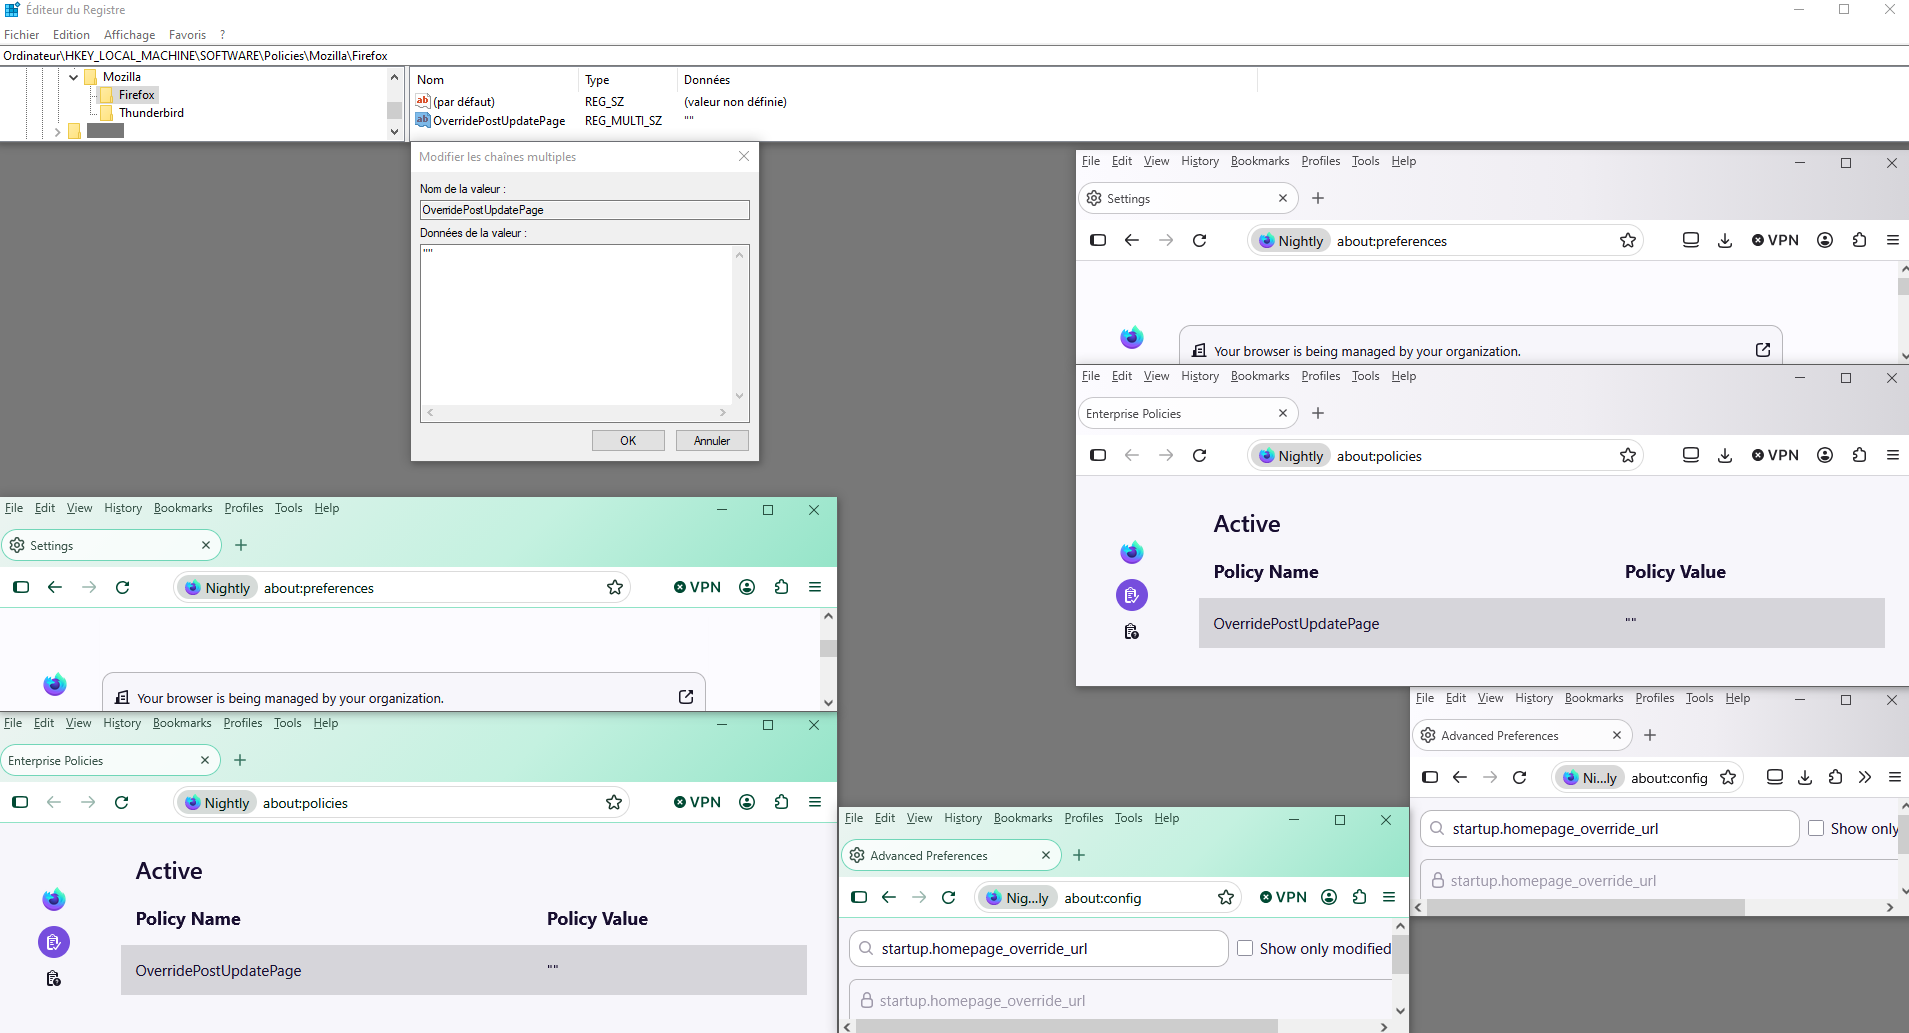Click the 'Données' column header in Registry Editor
Screen dimensions: 1909x1033
pos(707,80)
